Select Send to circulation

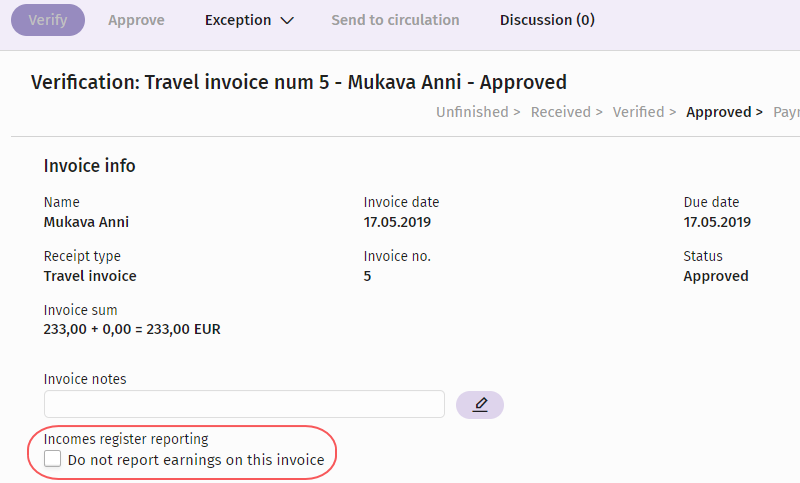pos(395,20)
